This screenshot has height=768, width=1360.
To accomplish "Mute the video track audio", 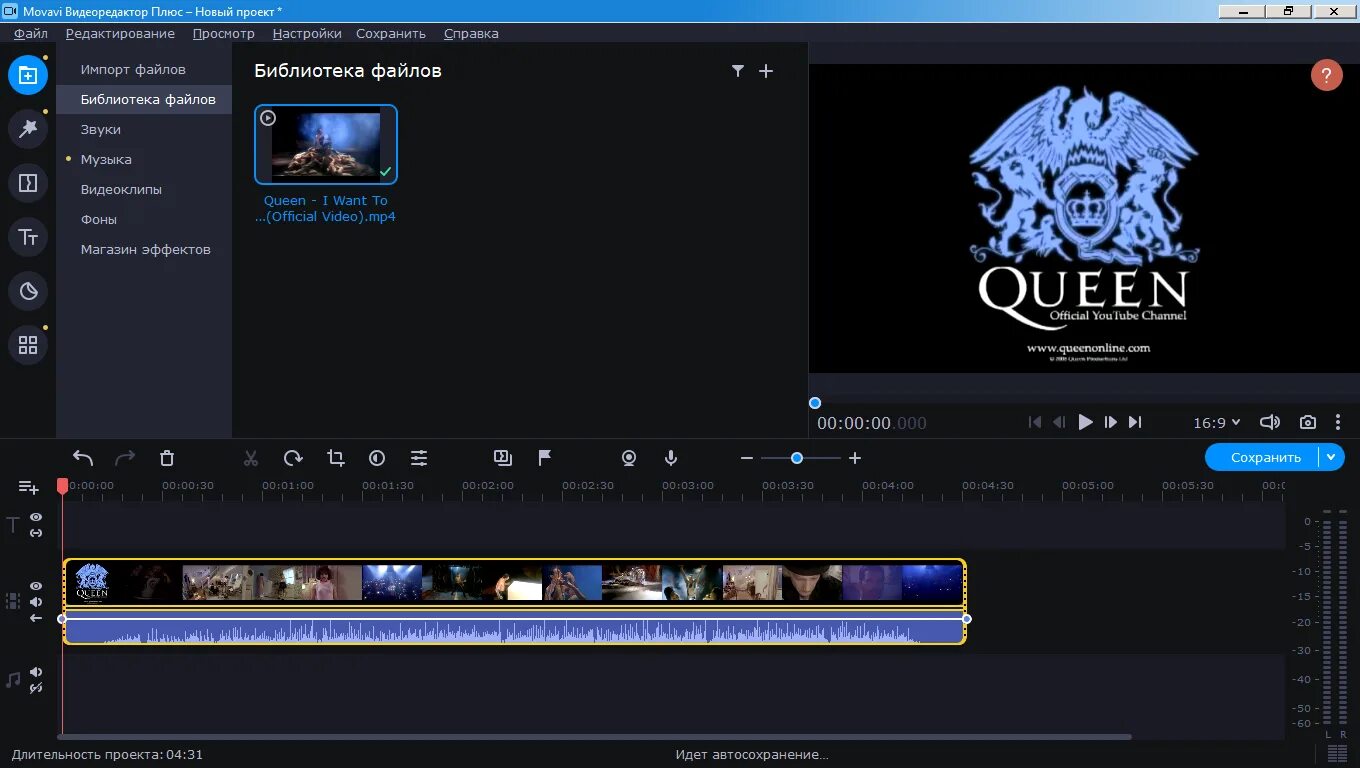I will point(36,602).
